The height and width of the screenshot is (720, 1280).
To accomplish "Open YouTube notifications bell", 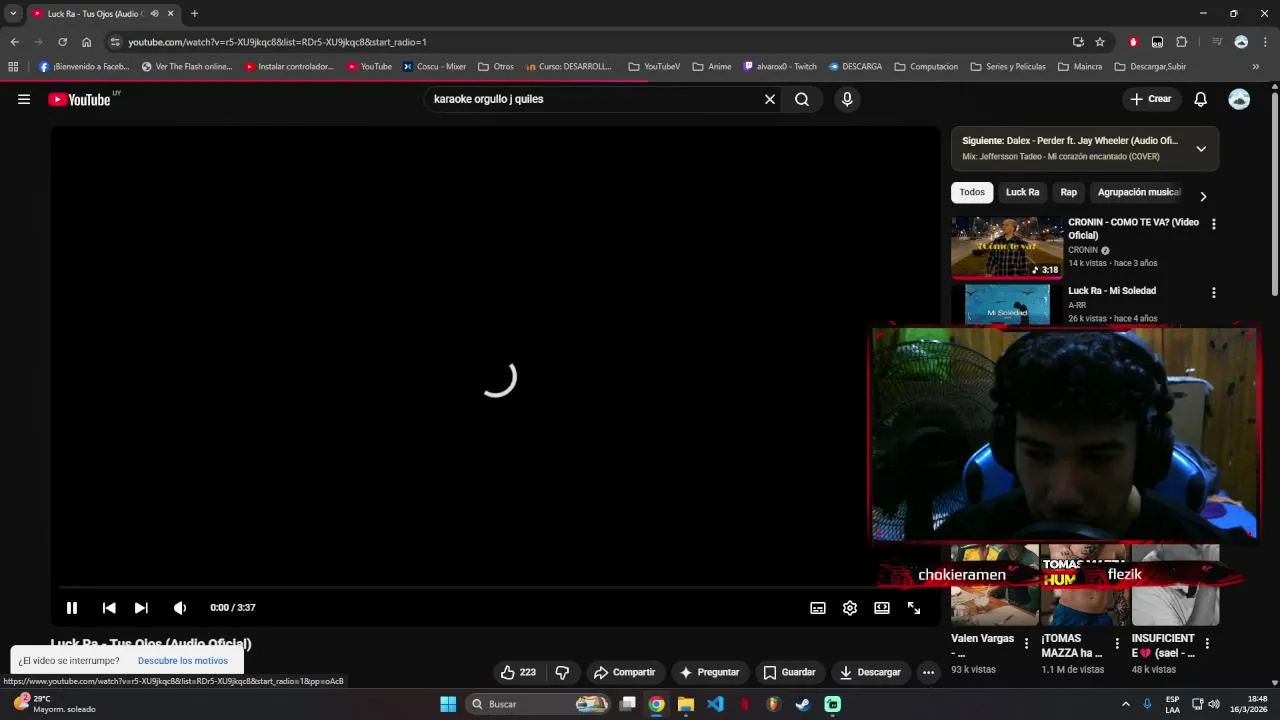I will tap(1201, 99).
